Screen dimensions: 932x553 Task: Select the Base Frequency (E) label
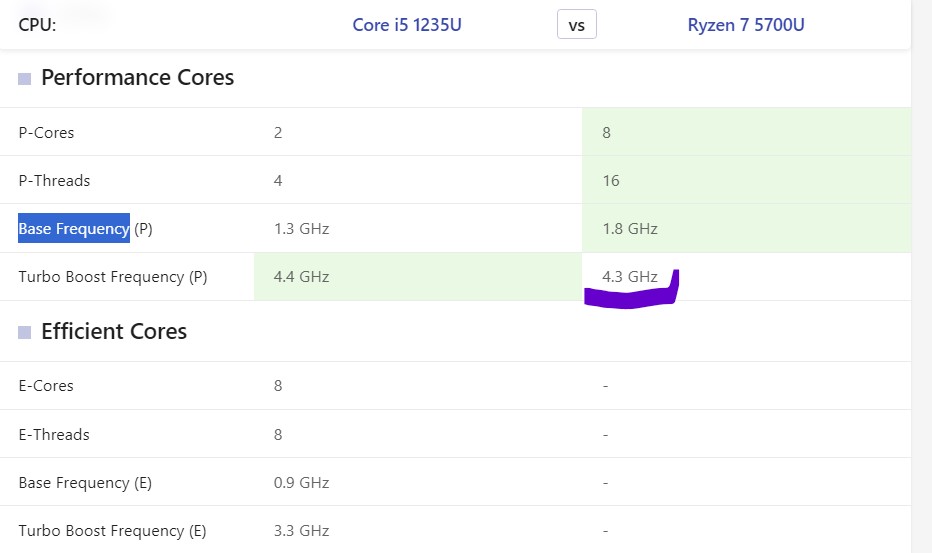point(85,483)
